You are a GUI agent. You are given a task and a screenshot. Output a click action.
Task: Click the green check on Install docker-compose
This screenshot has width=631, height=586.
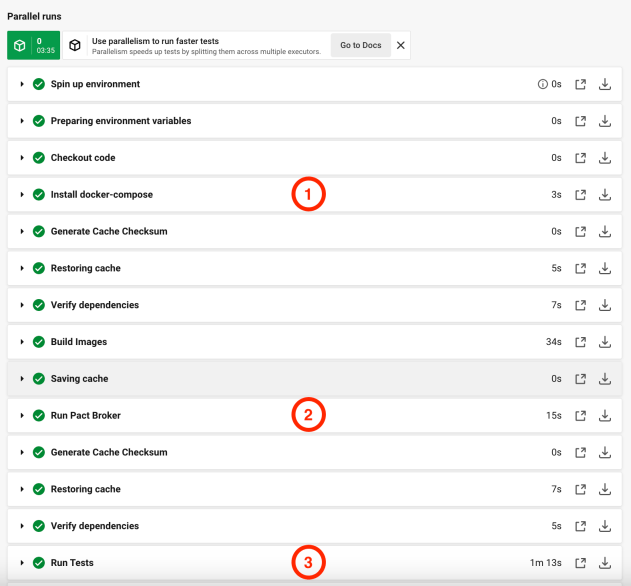click(39, 195)
